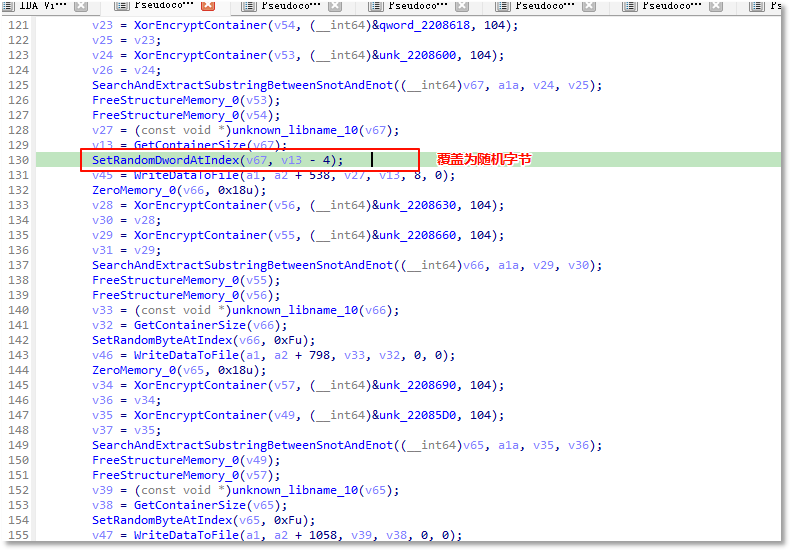792x551 pixels.
Task: Click the red Chinese annotation text
Action: (484, 160)
